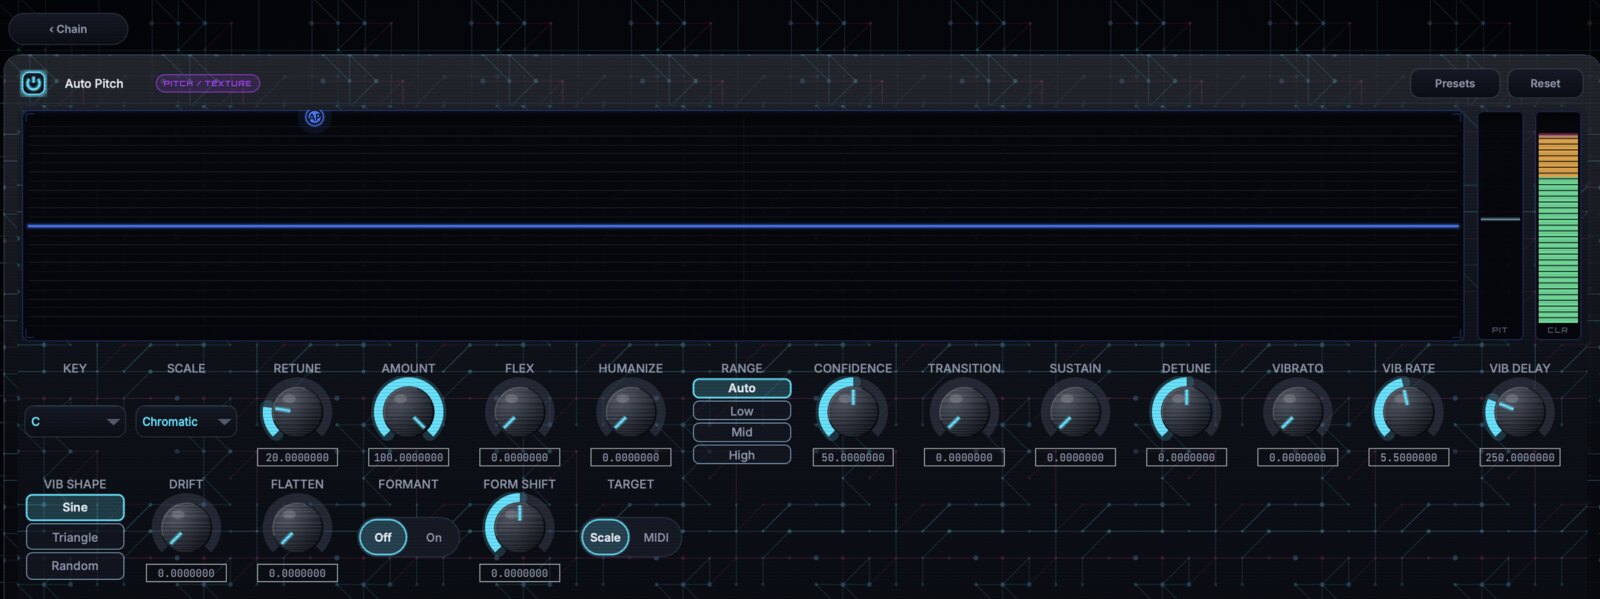This screenshot has width=1600, height=599.
Task: Set Target to Scale
Action: click(605, 537)
